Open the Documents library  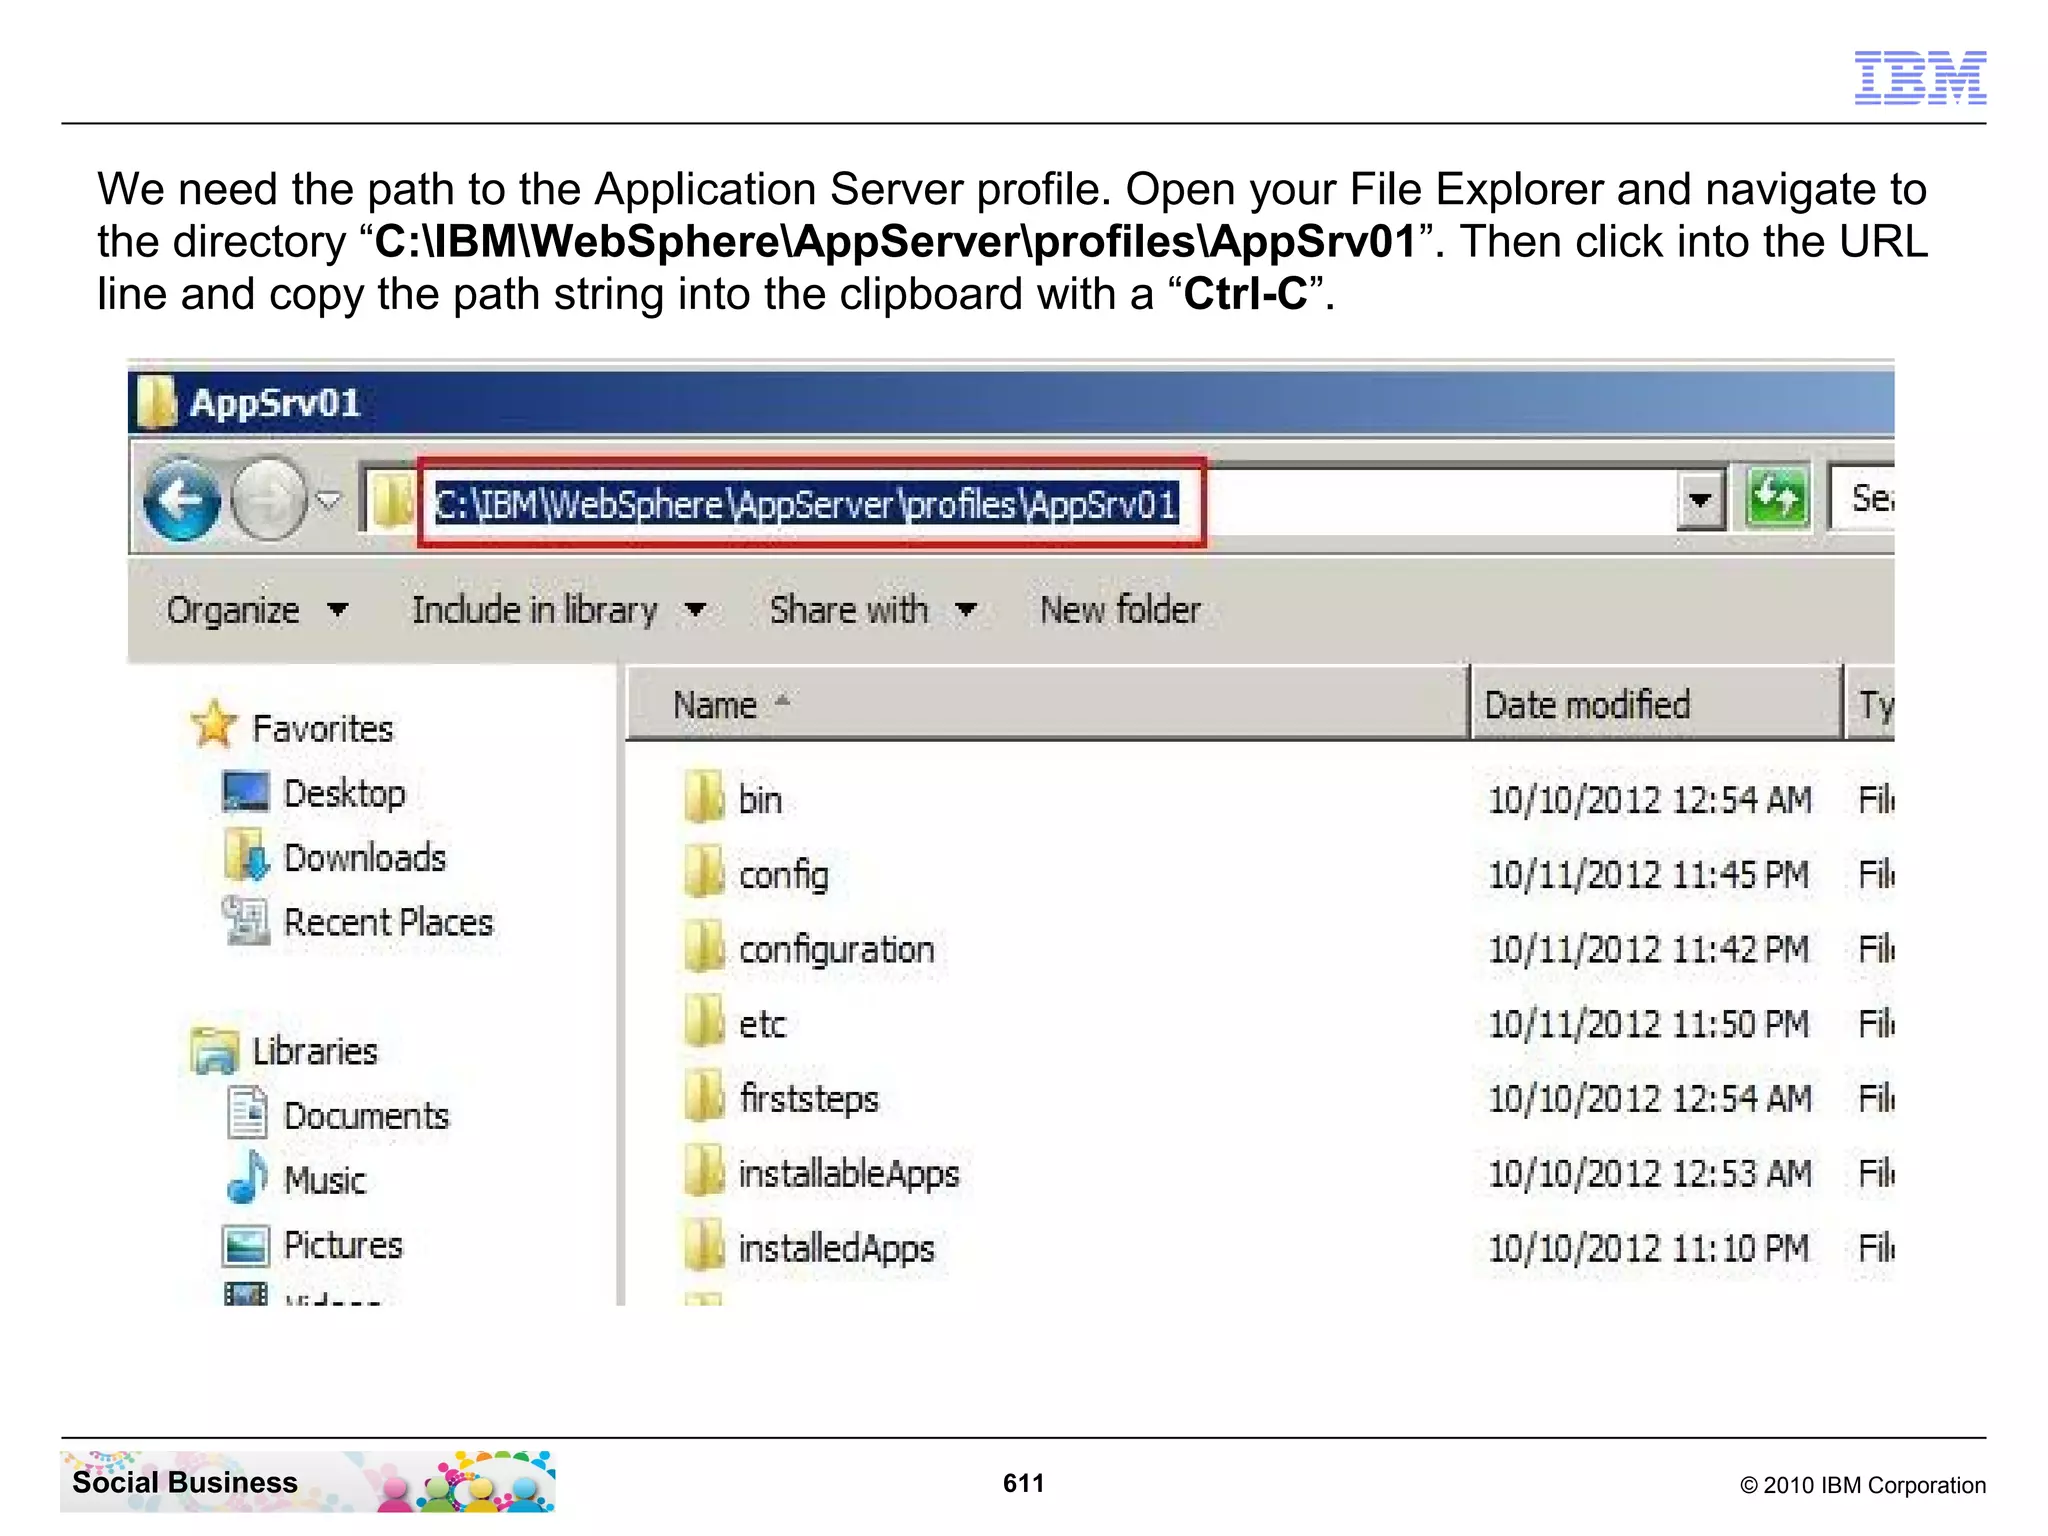pos(366,1116)
